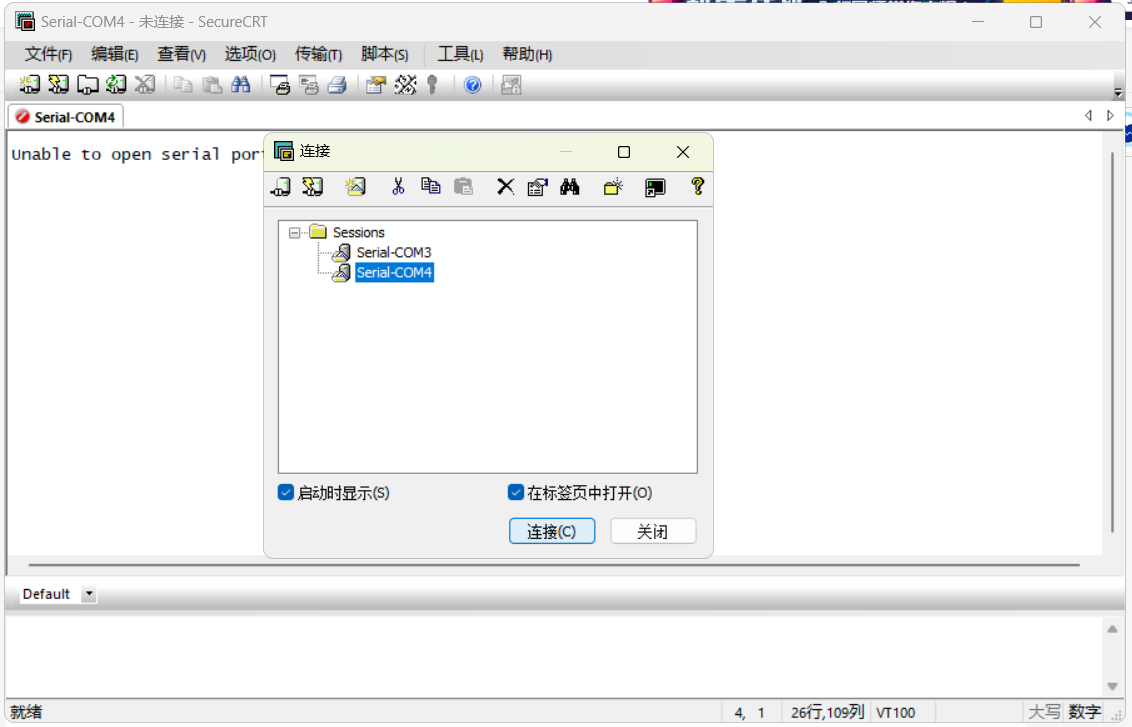Click the New Folder icon in Connect dialog
The height and width of the screenshot is (727, 1132).
click(611, 186)
